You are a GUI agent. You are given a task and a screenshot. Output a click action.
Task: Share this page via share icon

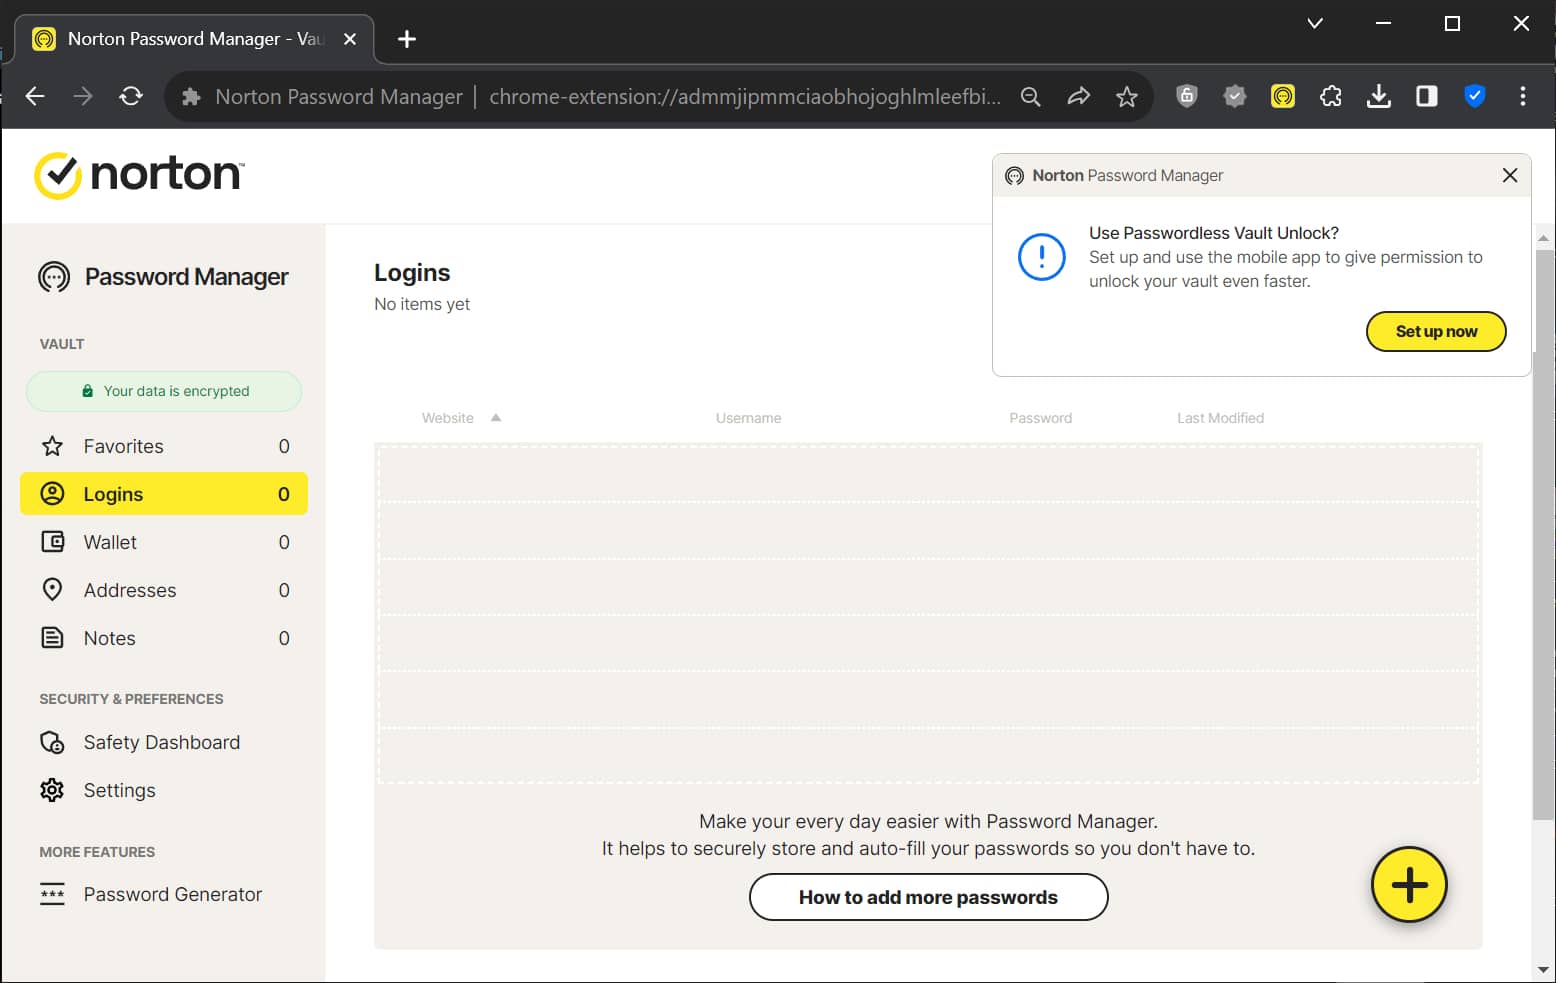tap(1078, 96)
